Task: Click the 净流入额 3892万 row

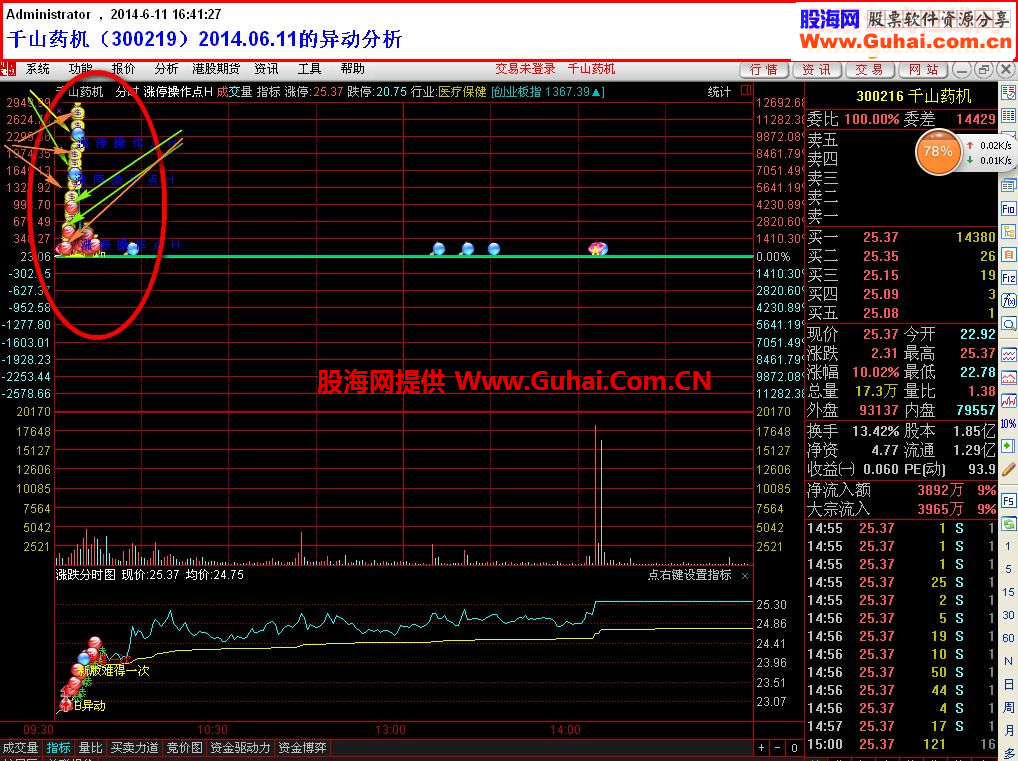Action: tap(901, 490)
